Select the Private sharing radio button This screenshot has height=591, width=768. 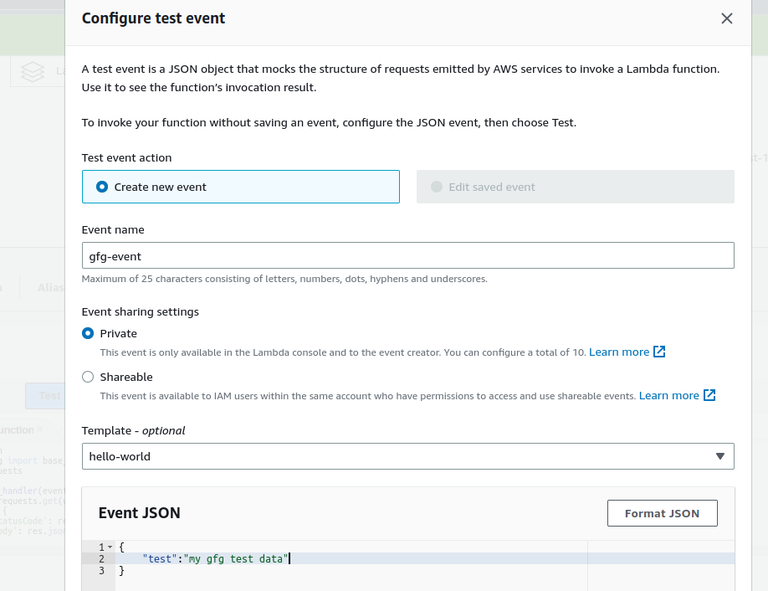pos(88,334)
